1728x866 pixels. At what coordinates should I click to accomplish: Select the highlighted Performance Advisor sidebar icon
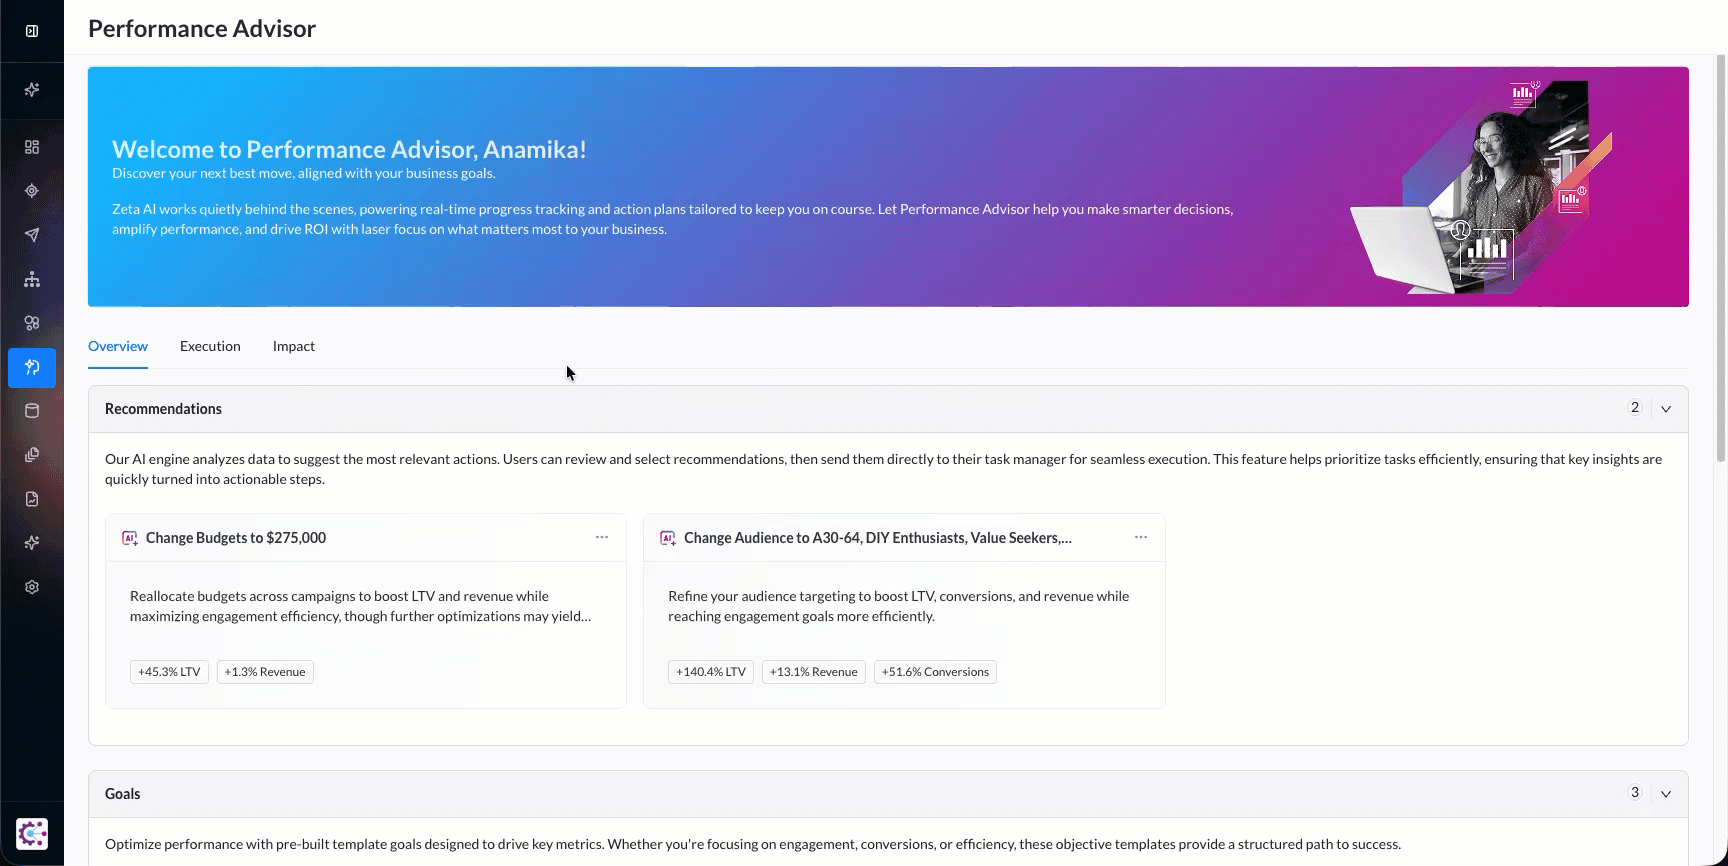click(32, 367)
